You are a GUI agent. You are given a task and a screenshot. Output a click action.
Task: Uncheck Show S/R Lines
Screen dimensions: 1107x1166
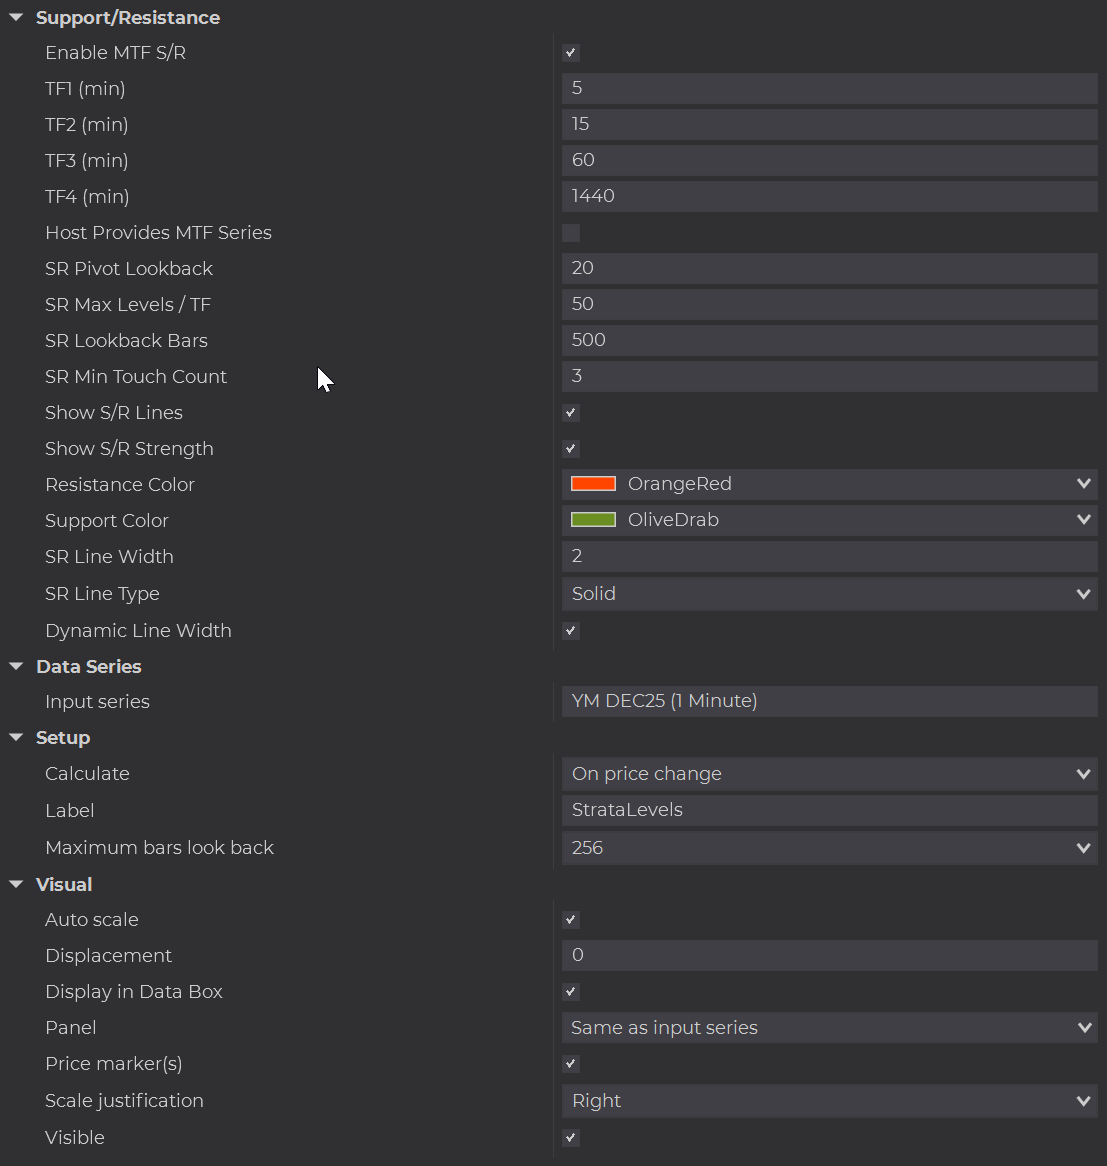click(x=571, y=413)
